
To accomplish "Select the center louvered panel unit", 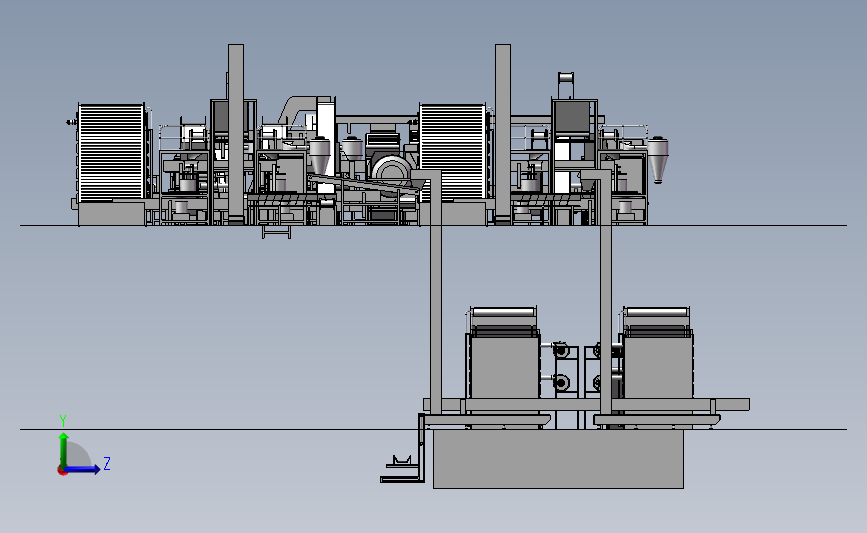I will [453, 151].
